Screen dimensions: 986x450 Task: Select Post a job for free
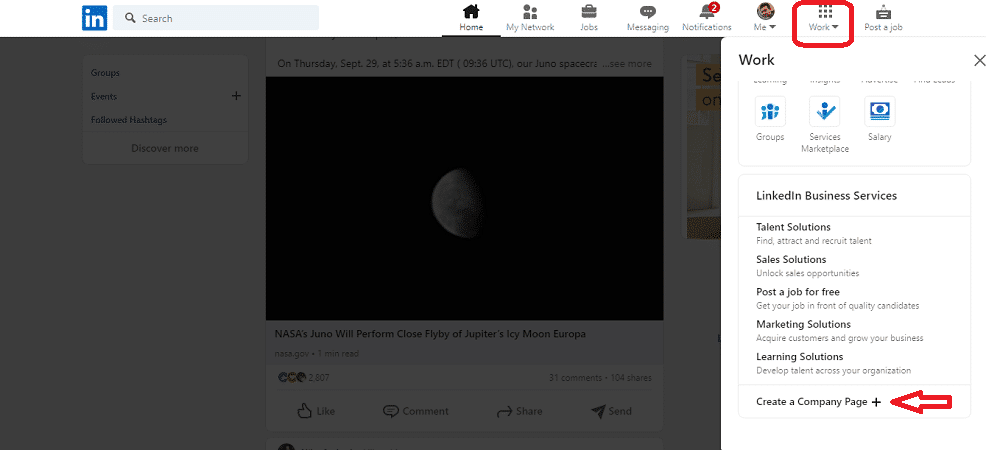pos(797,292)
